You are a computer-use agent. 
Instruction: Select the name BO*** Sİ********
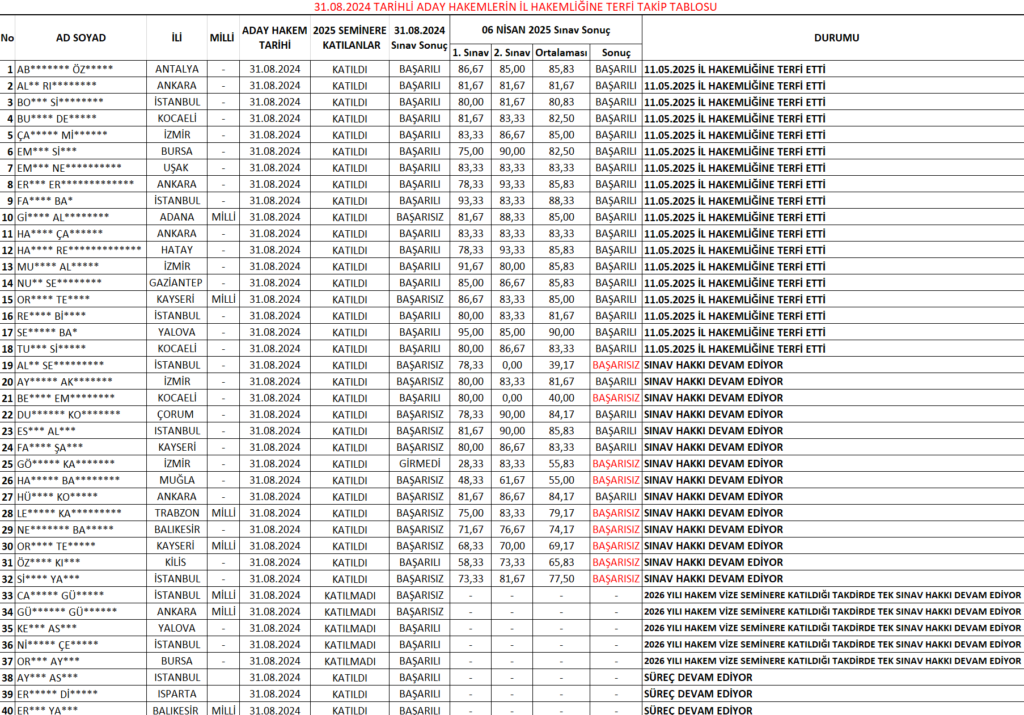point(60,102)
